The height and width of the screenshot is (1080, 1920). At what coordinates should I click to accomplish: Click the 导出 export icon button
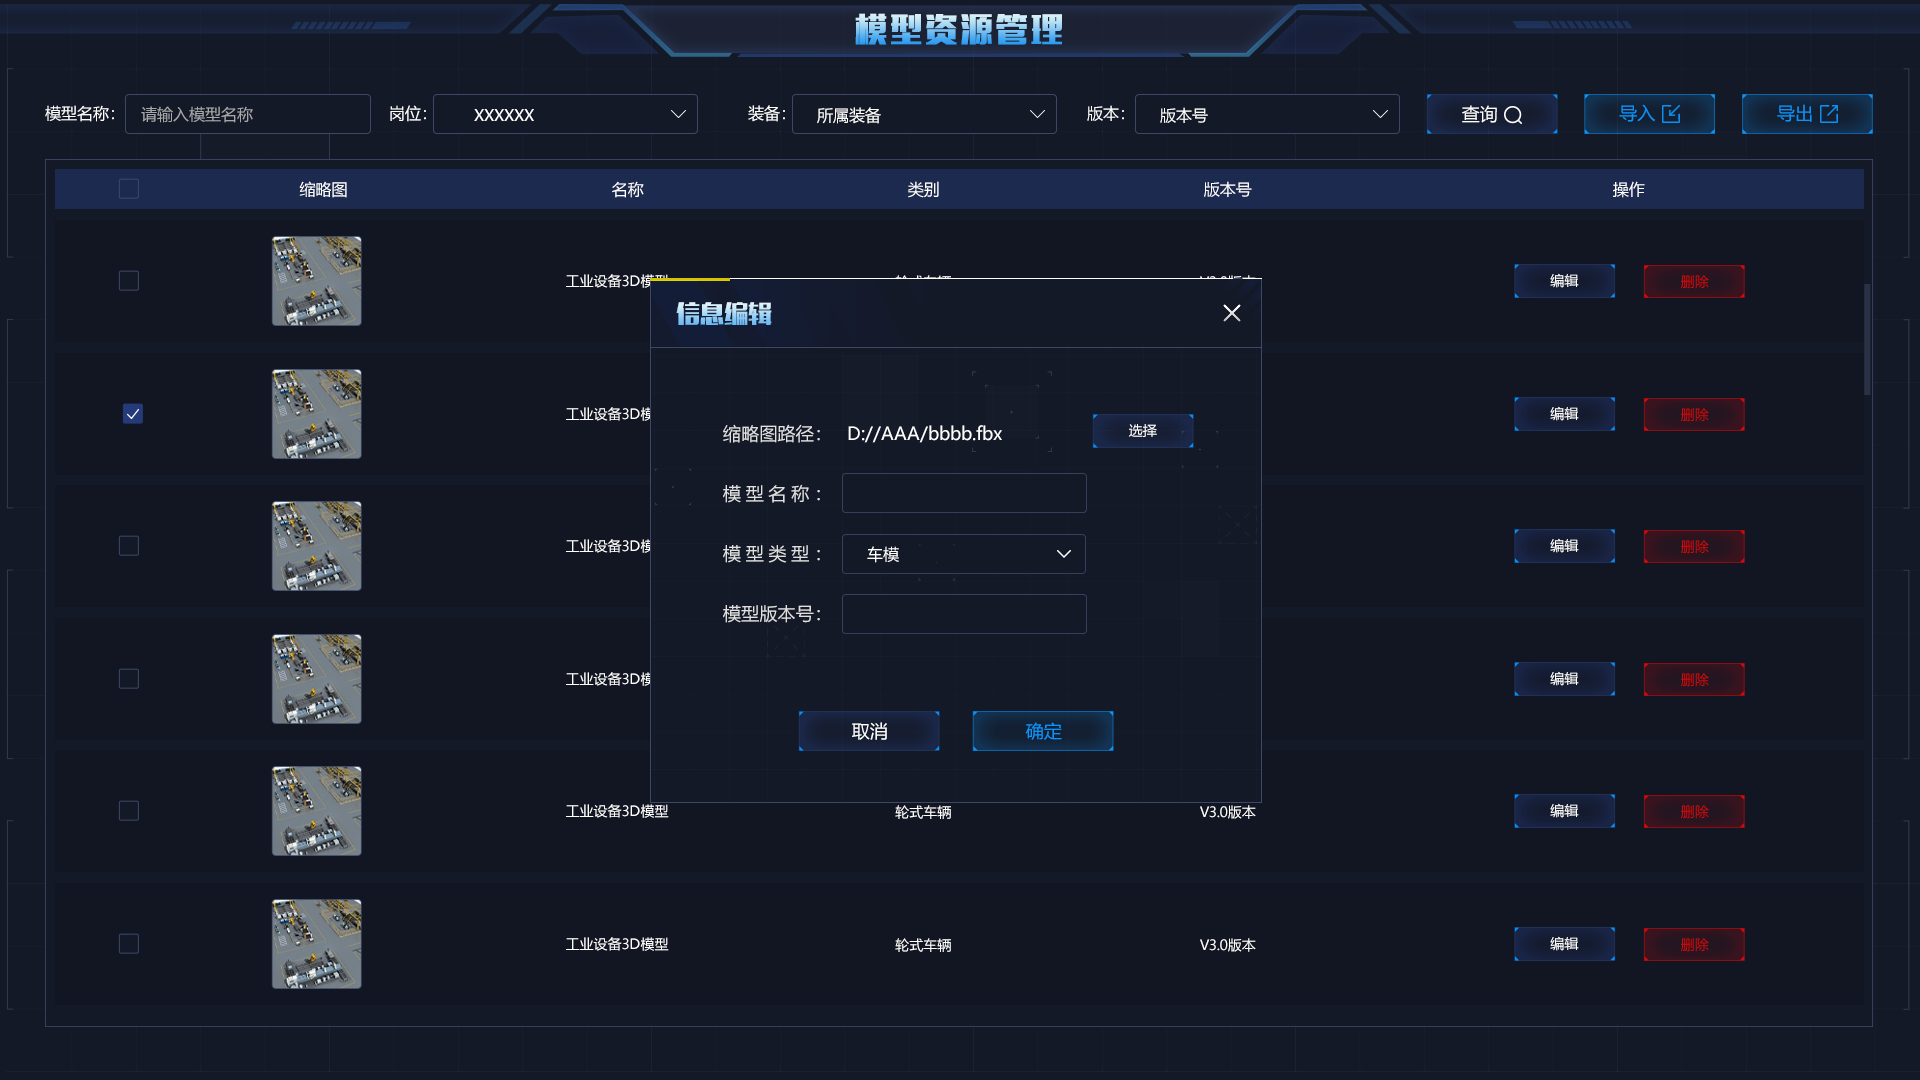pos(1806,114)
